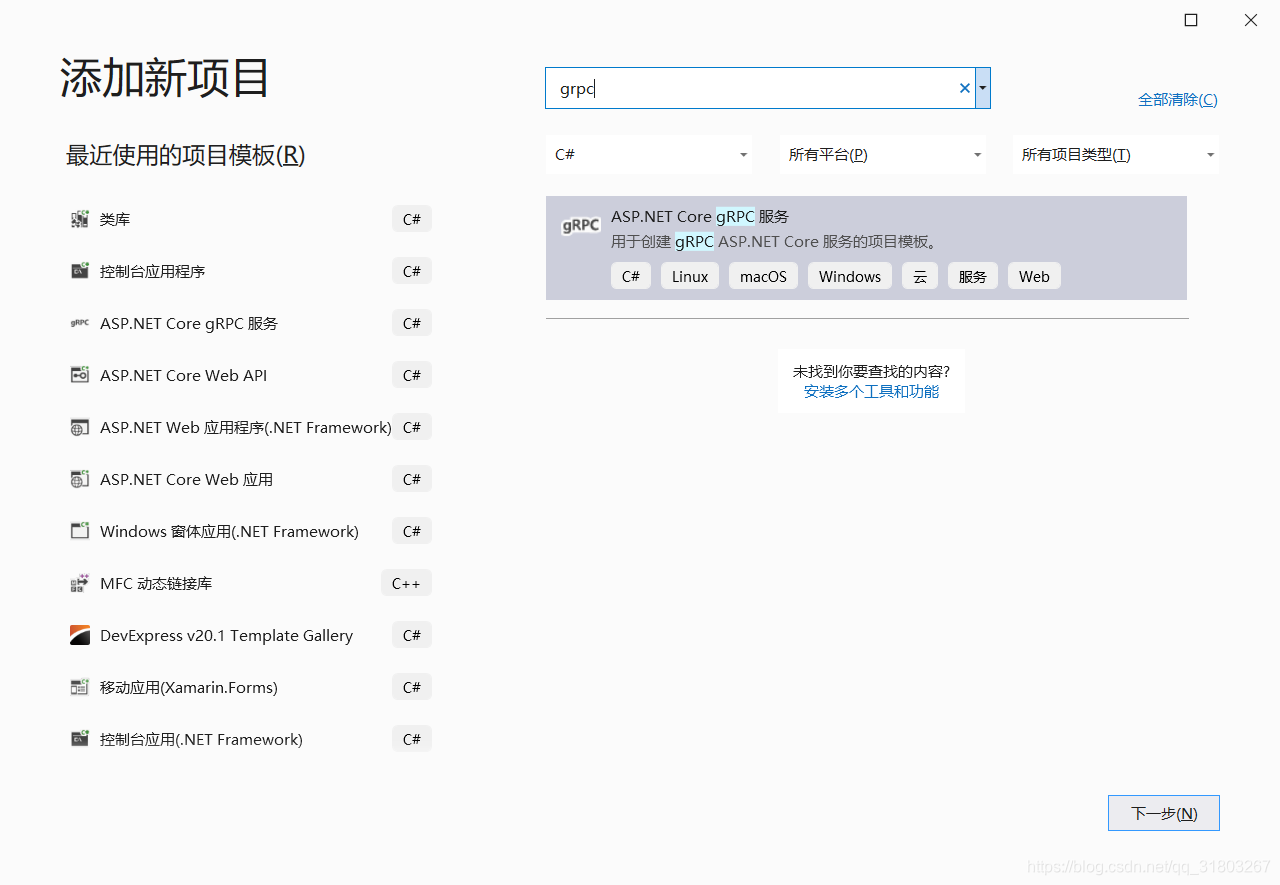Click the Windows tag on gRPC result
Image resolution: width=1280 pixels, height=885 pixels.
[850, 277]
